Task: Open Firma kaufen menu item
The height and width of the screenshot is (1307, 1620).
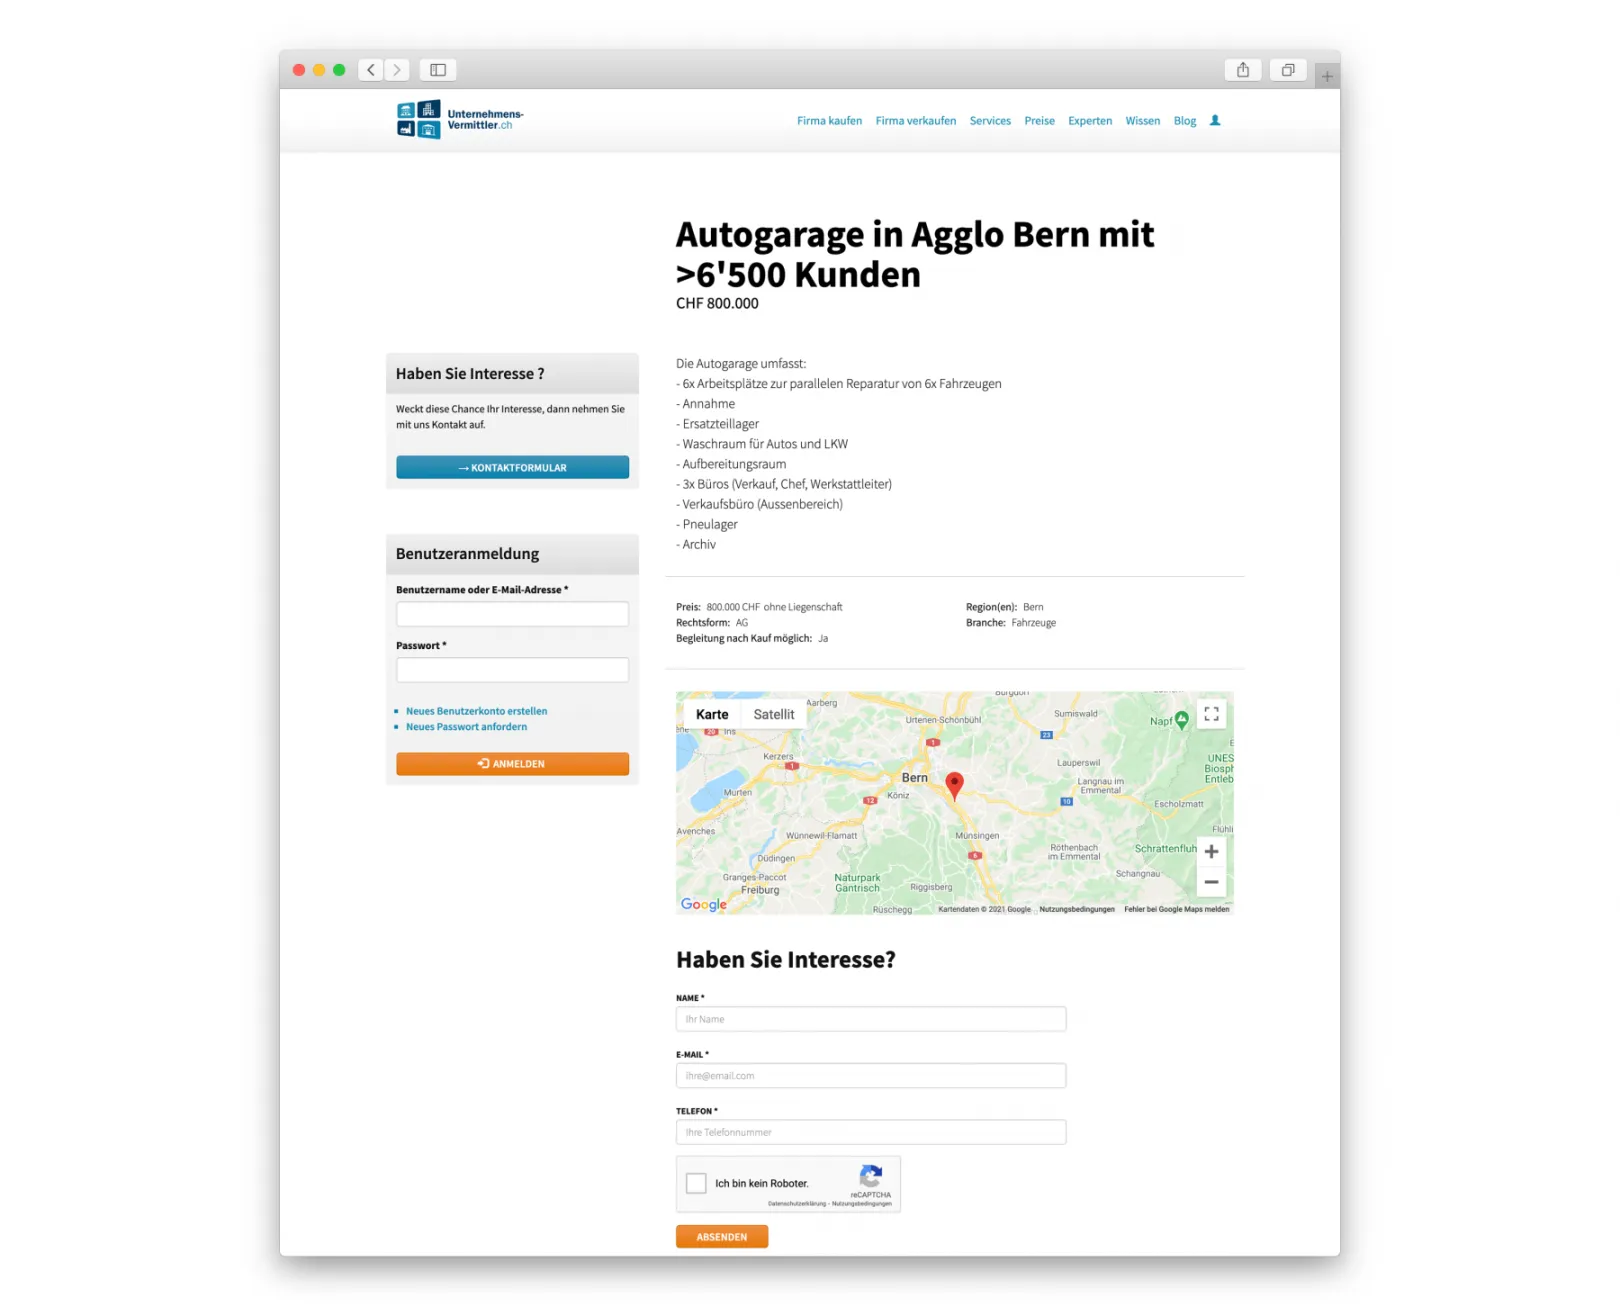Action: point(829,121)
